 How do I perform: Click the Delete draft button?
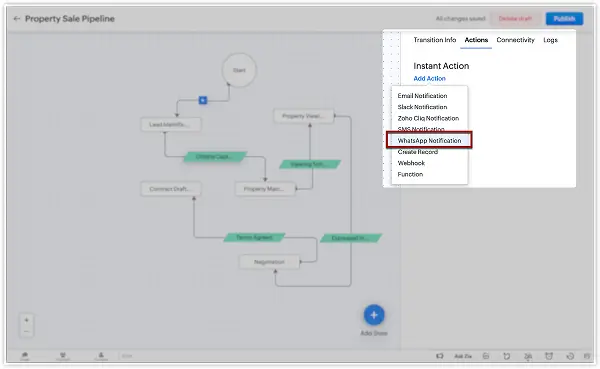pyautogui.click(x=515, y=18)
